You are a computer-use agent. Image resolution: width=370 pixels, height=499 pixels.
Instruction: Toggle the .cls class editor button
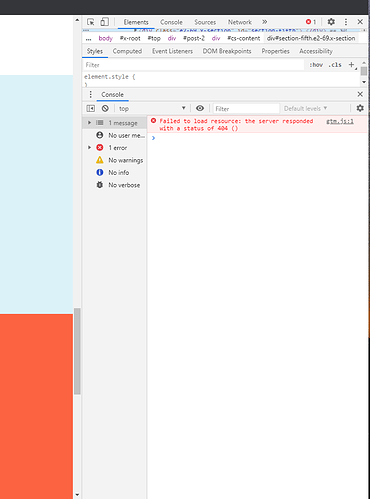(335, 65)
